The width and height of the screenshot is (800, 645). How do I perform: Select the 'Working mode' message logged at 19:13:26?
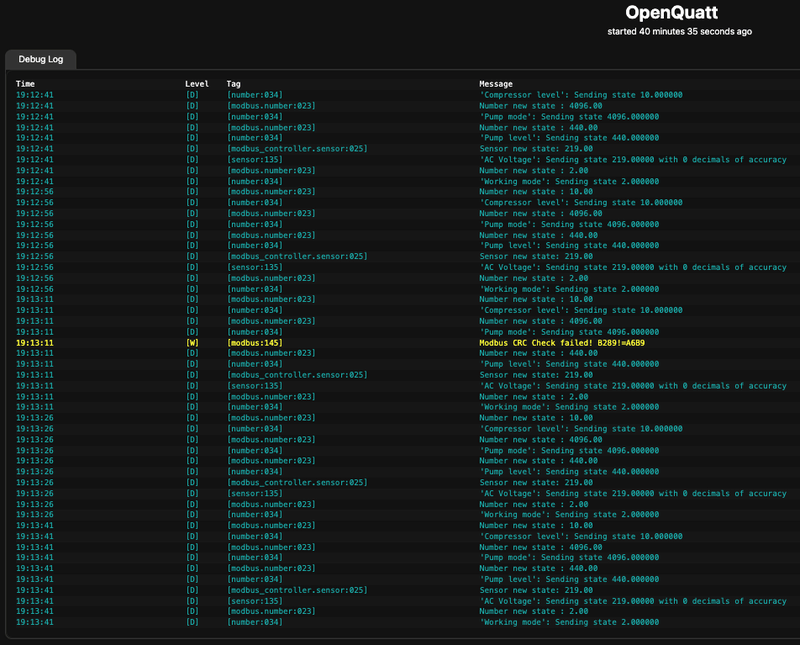(569, 515)
